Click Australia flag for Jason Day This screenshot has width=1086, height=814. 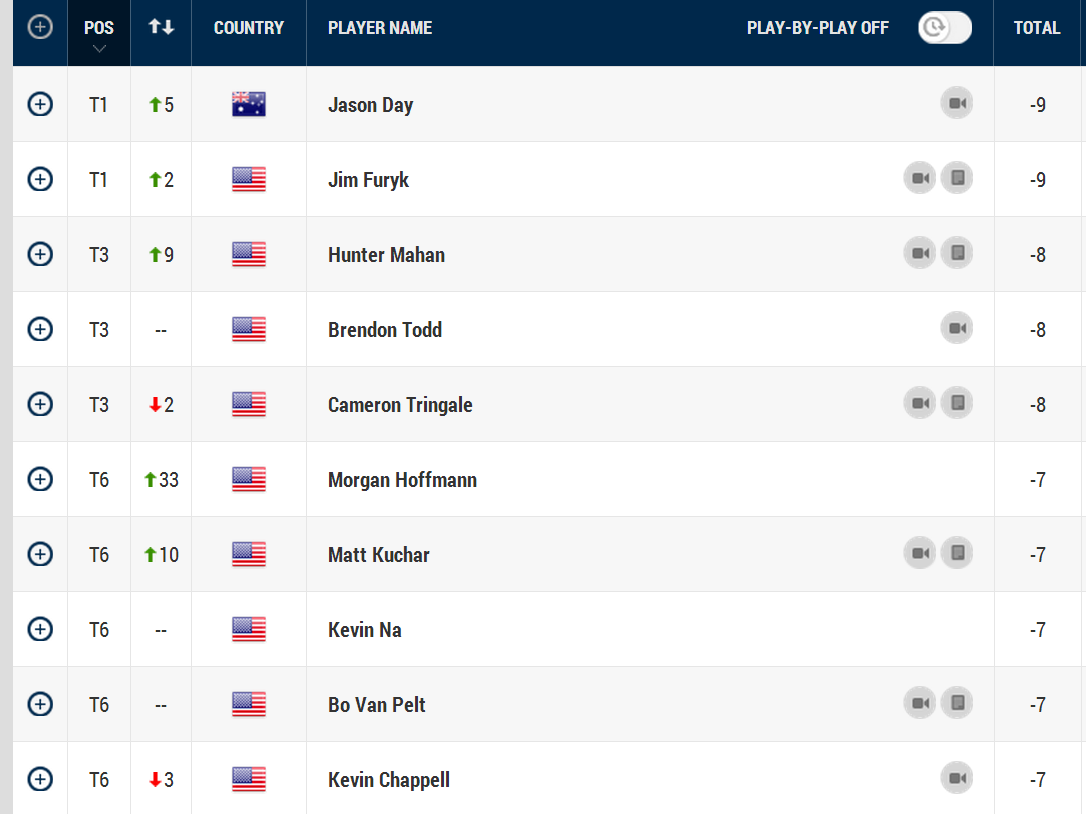point(249,104)
